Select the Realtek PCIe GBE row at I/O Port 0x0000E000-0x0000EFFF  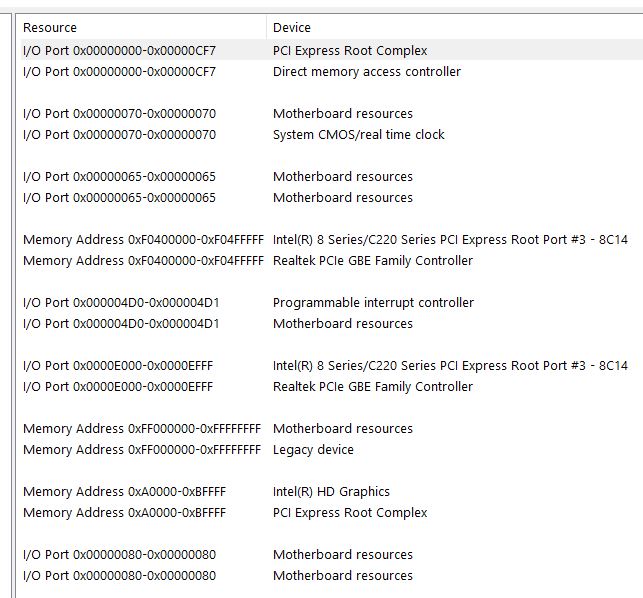pyautogui.click(x=332, y=386)
